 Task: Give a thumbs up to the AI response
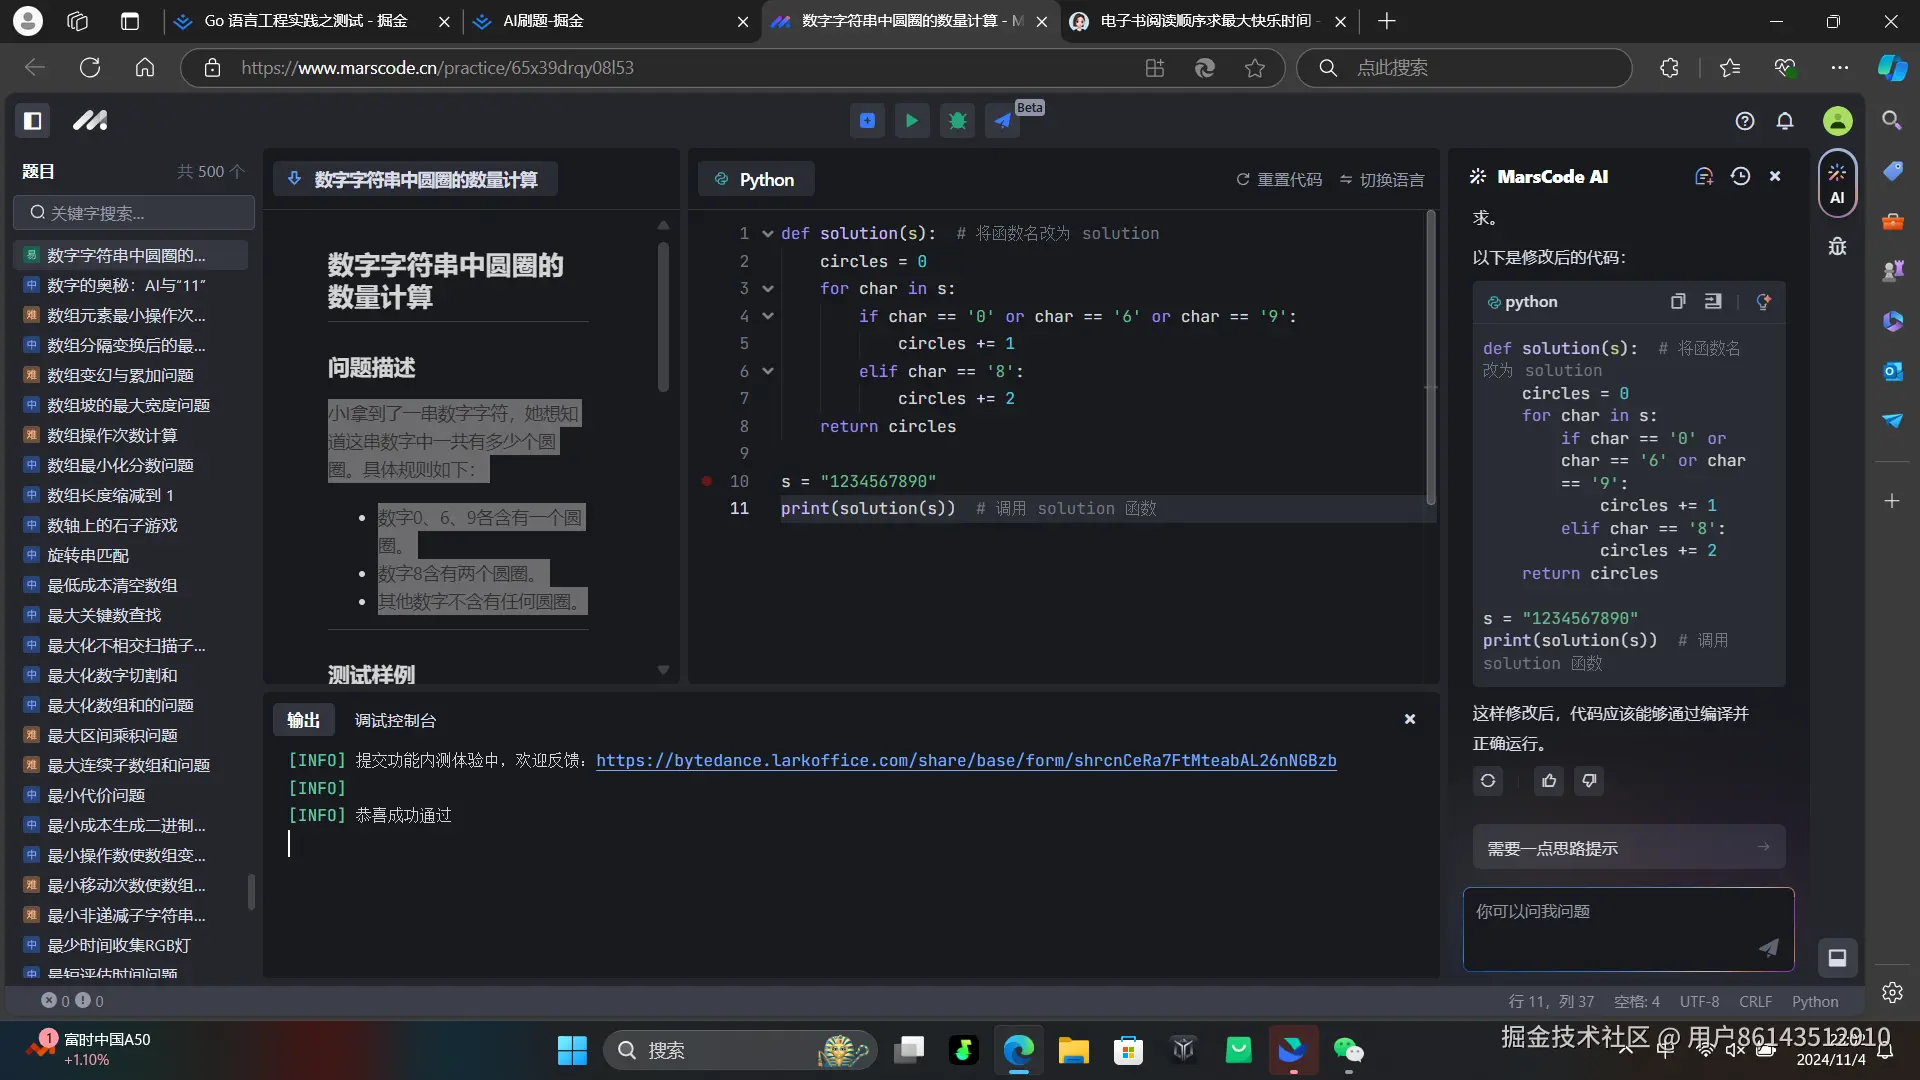[x=1548, y=781]
